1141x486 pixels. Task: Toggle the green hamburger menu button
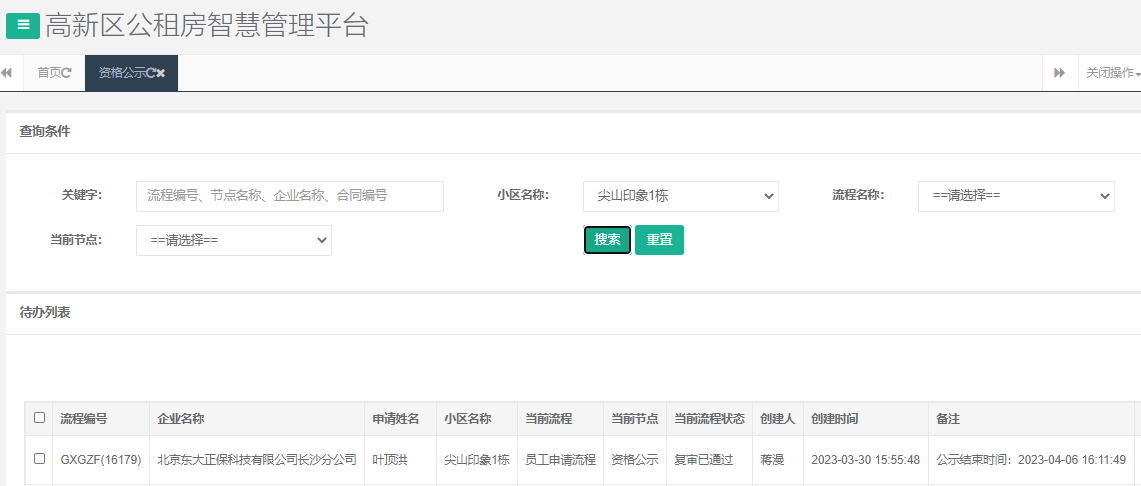(23, 25)
